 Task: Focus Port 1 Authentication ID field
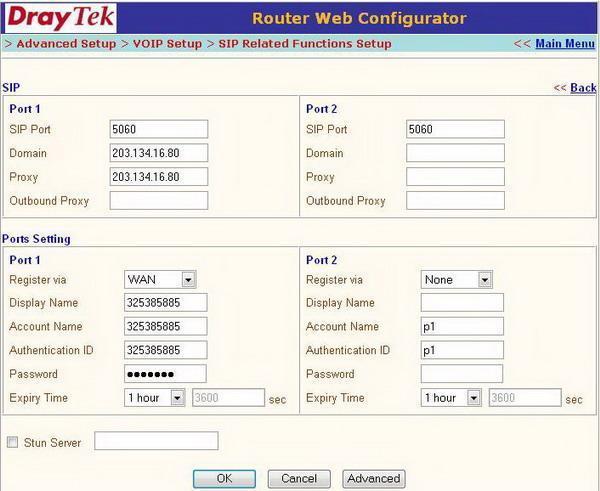(x=166, y=350)
